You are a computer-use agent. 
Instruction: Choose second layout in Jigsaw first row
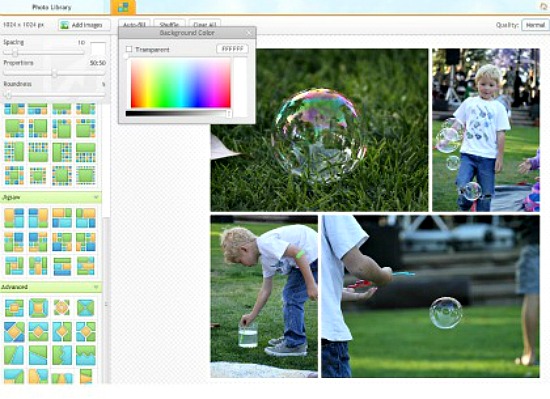(x=38, y=218)
